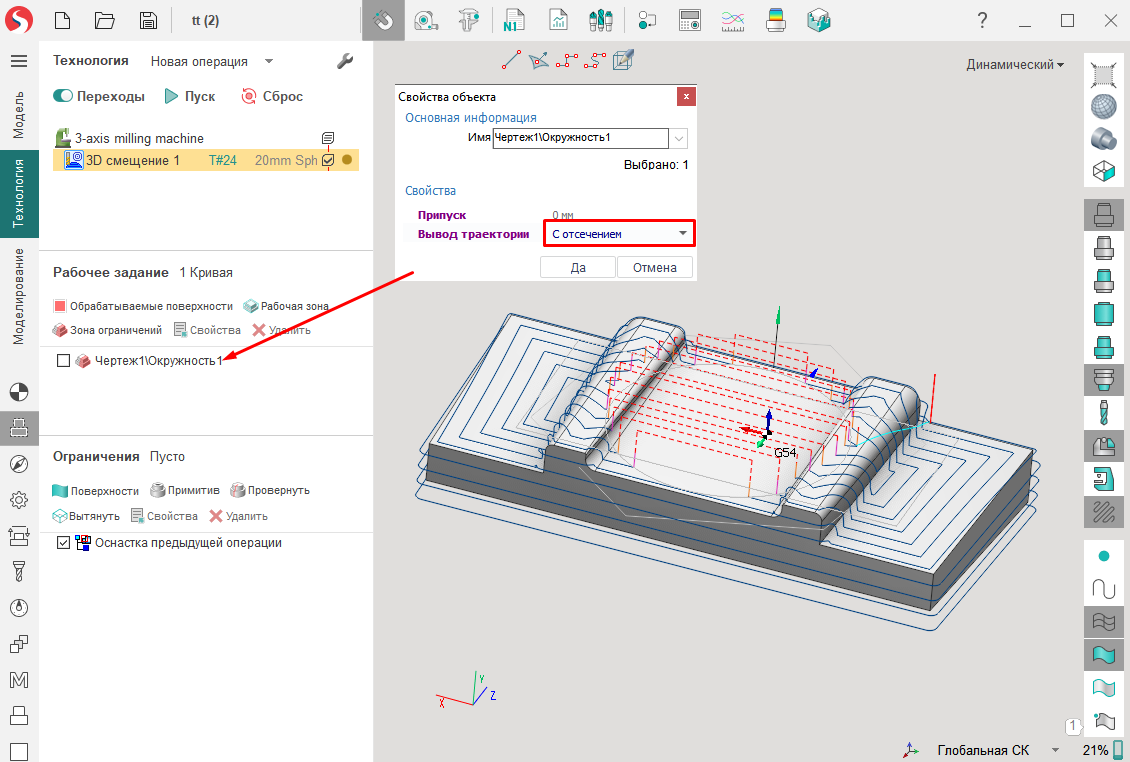Click the printer icon in top toolbar
Image resolution: width=1130 pixels, height=762 pixels.
coord(775,20)
